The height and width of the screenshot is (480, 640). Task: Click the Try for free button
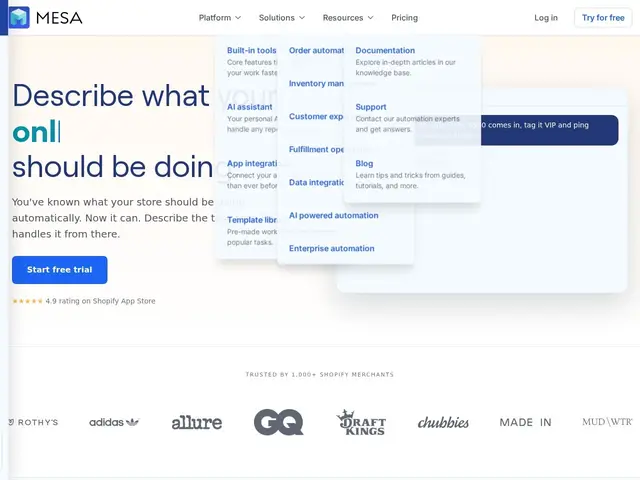(603, 18)
